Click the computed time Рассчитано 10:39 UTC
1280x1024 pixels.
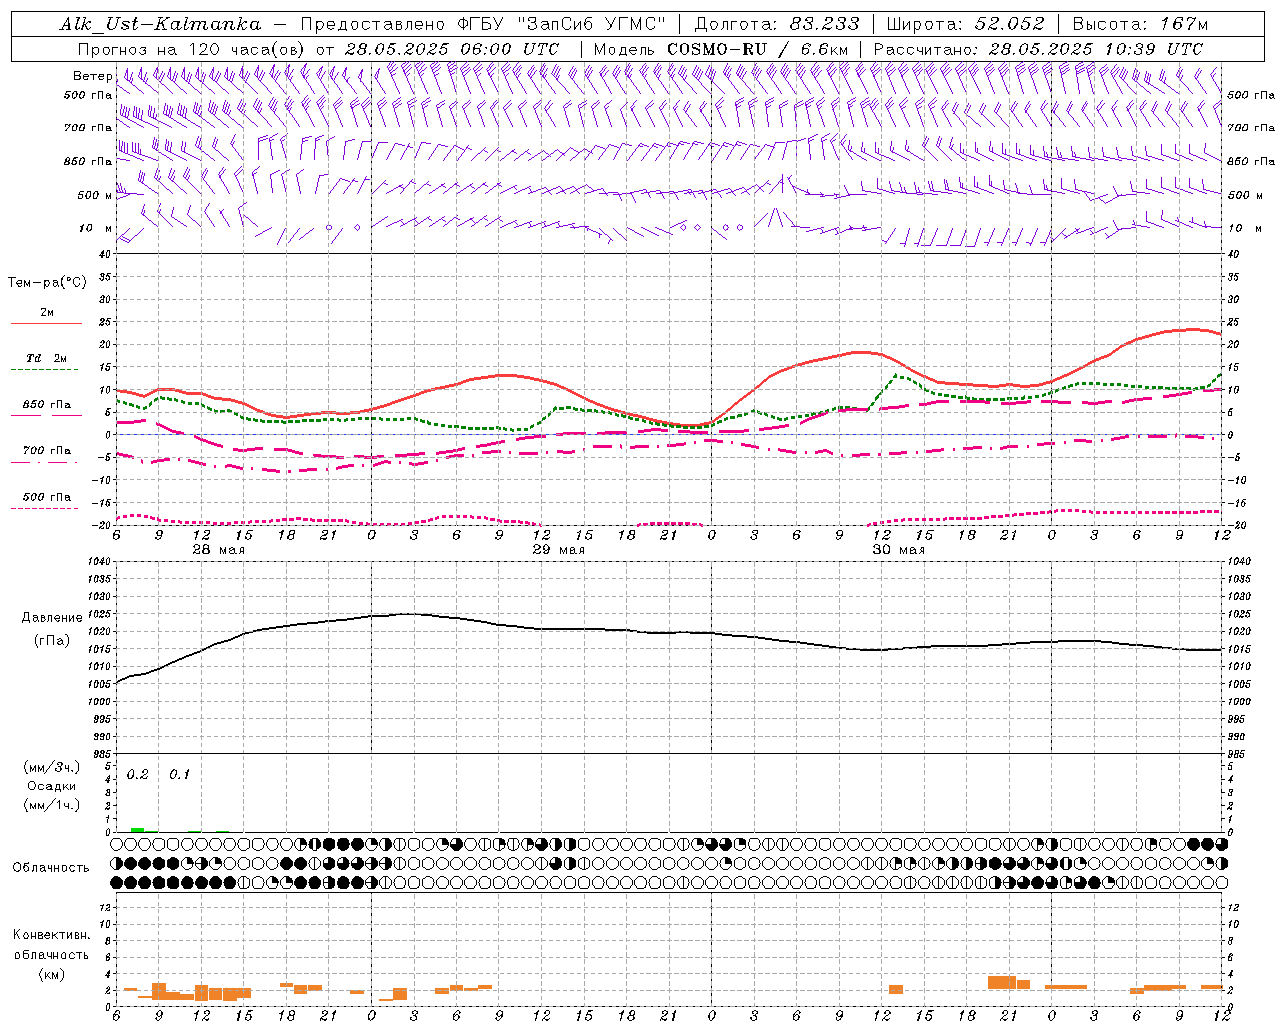1038,49
